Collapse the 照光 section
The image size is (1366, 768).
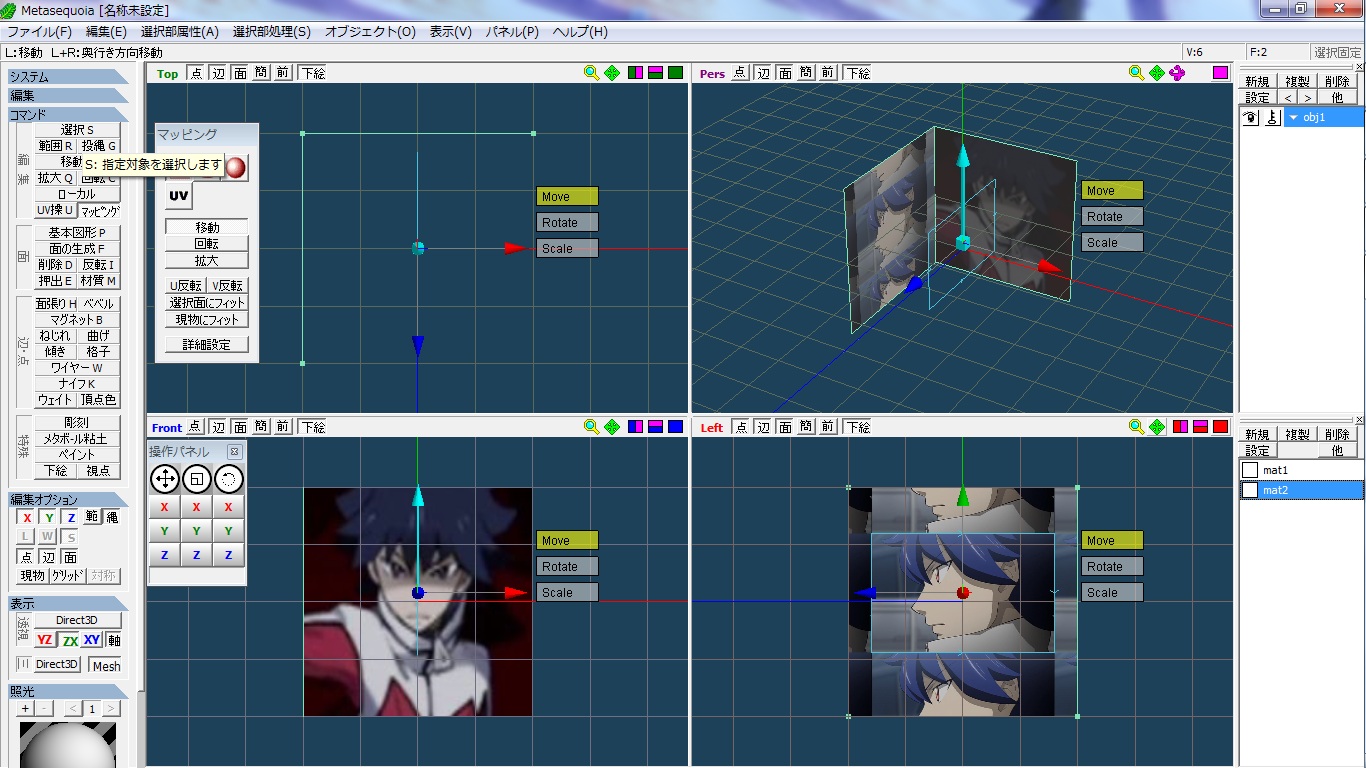68,691
